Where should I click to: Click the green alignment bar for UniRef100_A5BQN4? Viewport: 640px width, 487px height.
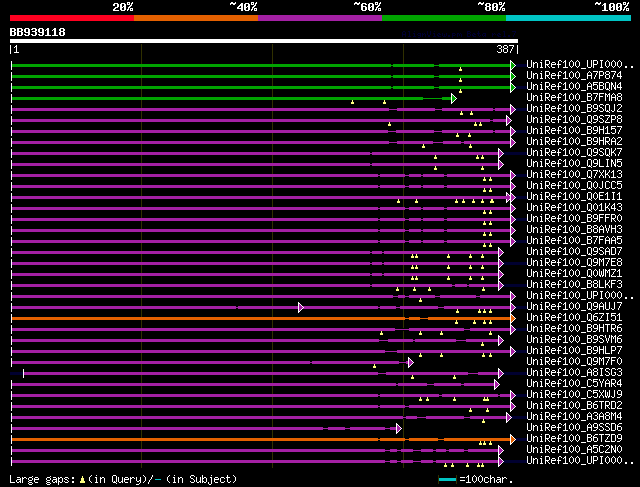point(261,87)
